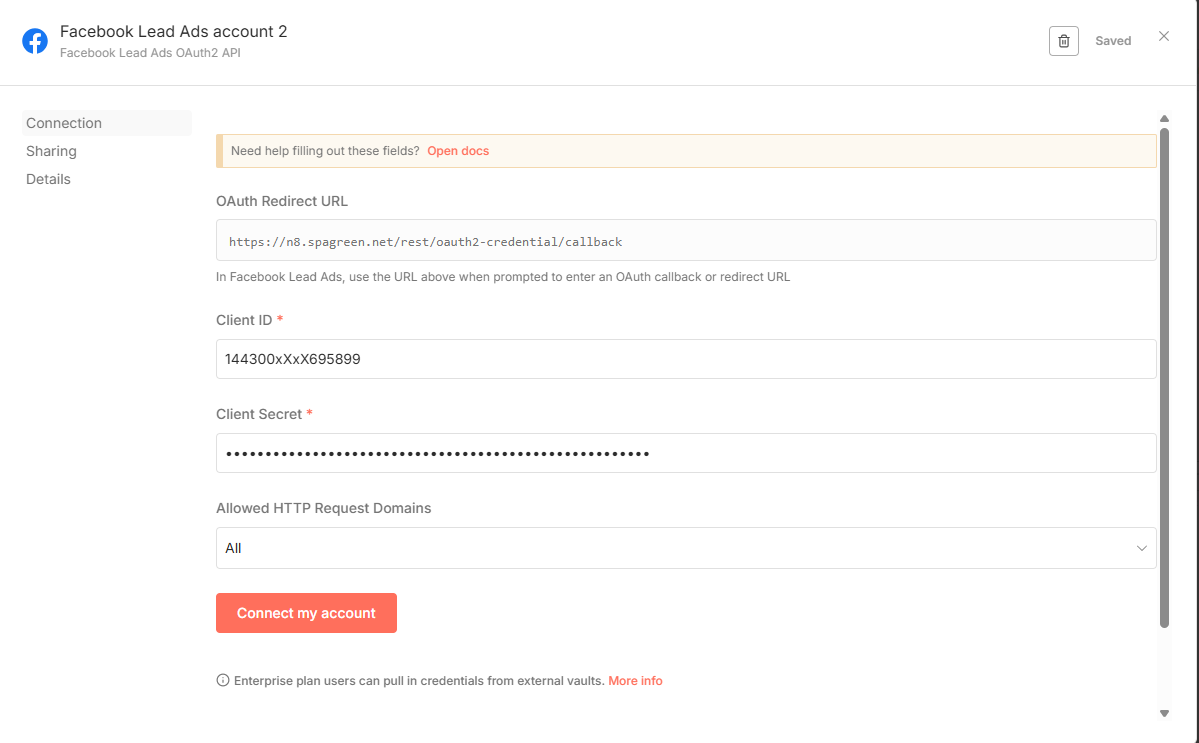Click into the Client ID field
The height and width of the screenshot is (743, 1199).
click(x=686, y=359)
